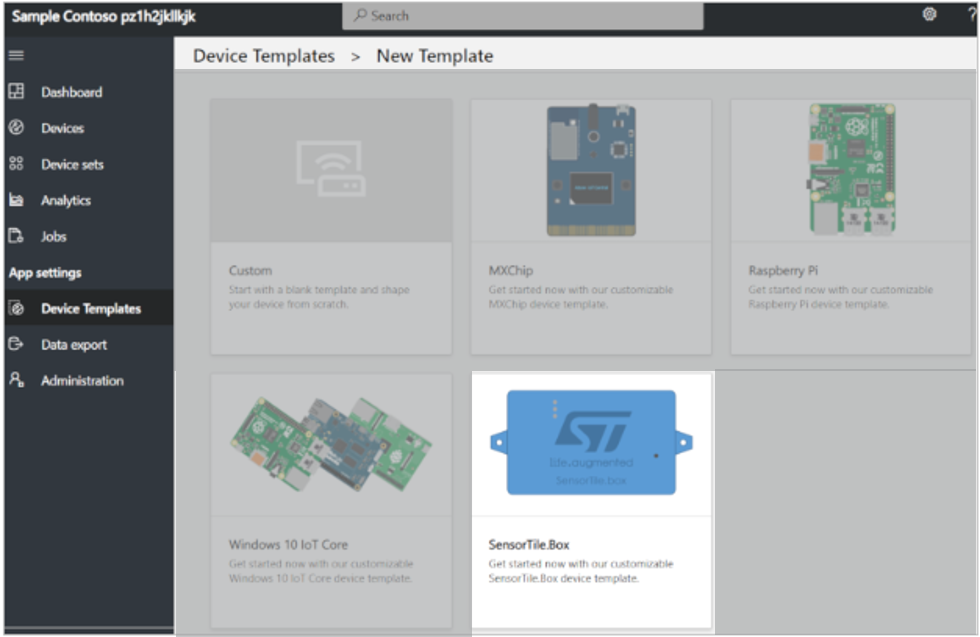Pick the Windows 10 IoT Core boards image
Screen dimensions: 980x637
tap(331, 444)
